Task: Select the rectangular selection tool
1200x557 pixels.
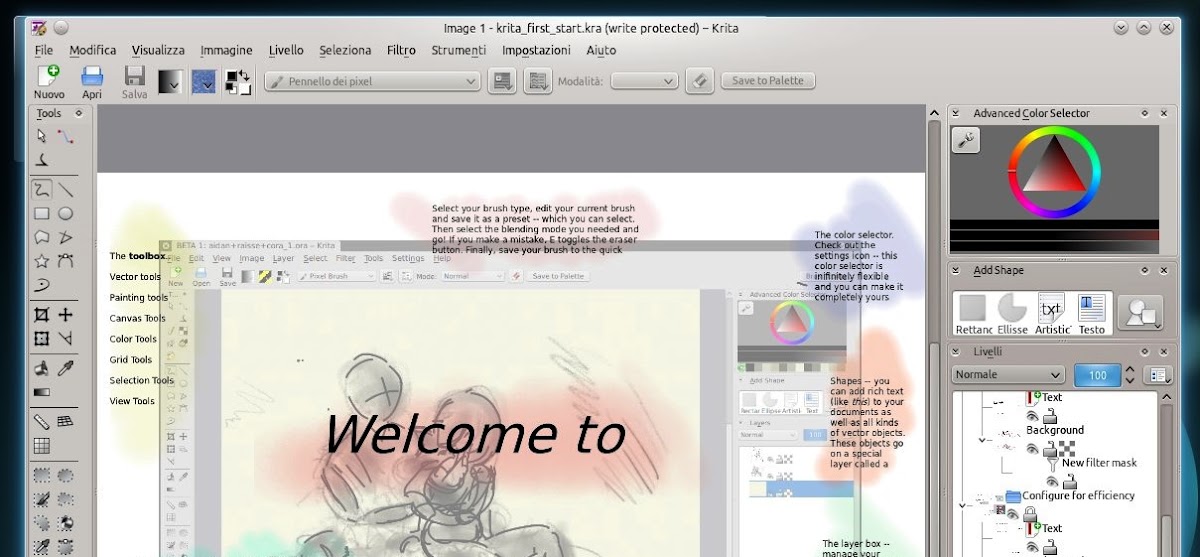Action: point(42,476)
